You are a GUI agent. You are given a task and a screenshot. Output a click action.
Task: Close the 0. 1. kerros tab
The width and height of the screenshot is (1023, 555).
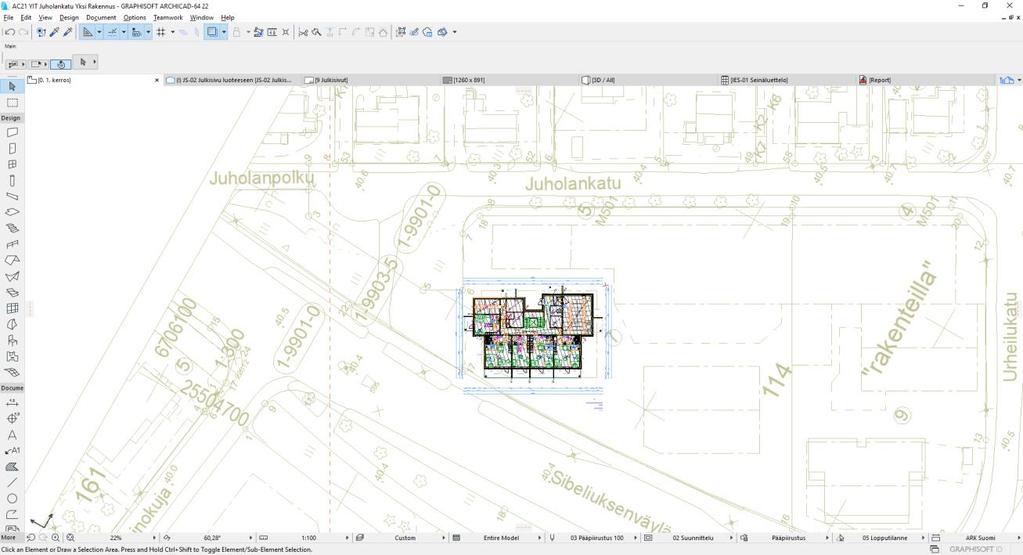pos(157,80)
